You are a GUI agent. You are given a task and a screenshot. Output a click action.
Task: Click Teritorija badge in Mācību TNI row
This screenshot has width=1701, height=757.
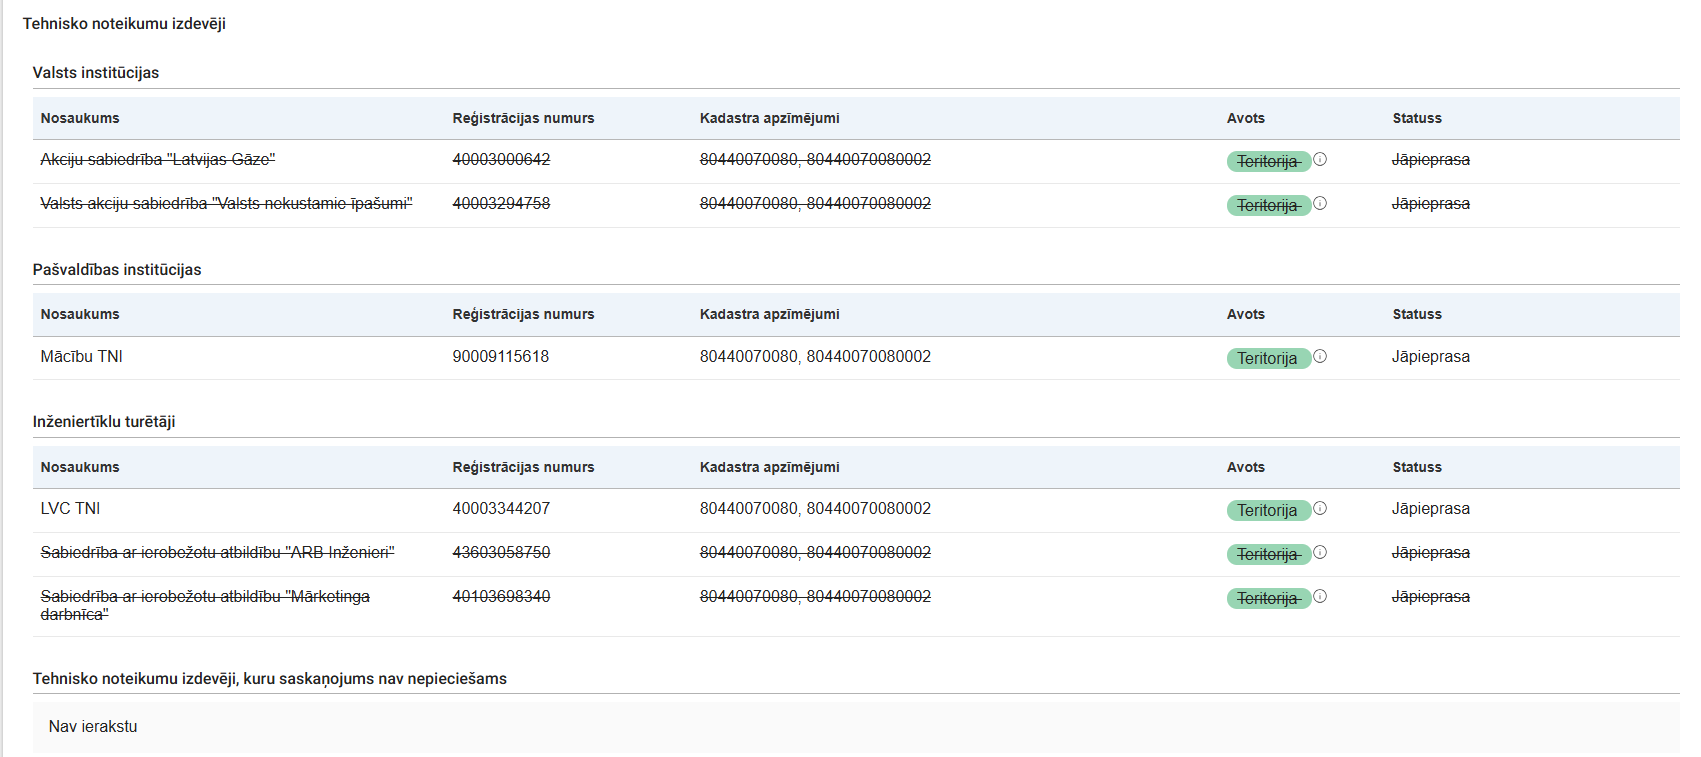point(1267,358)
